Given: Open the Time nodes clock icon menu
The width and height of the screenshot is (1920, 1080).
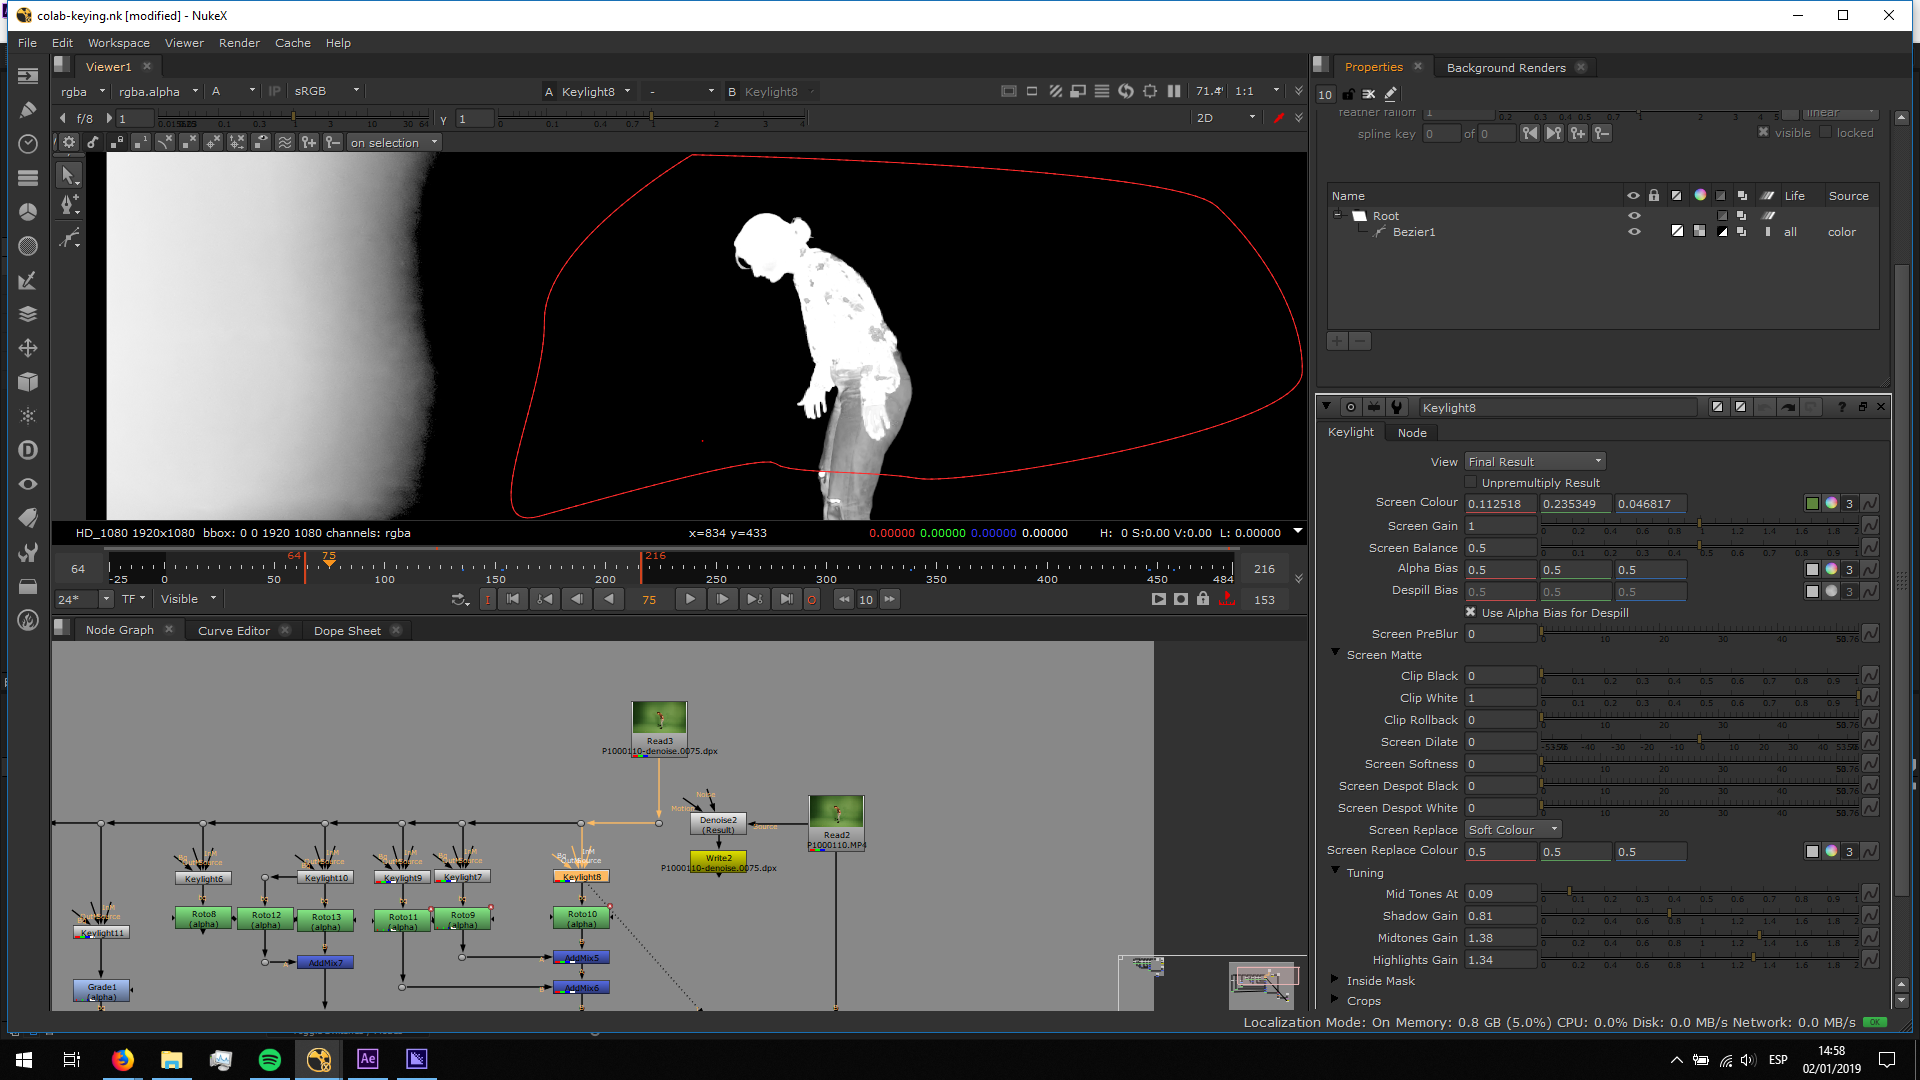Looking at the screenshot, I should click(28, 144).
